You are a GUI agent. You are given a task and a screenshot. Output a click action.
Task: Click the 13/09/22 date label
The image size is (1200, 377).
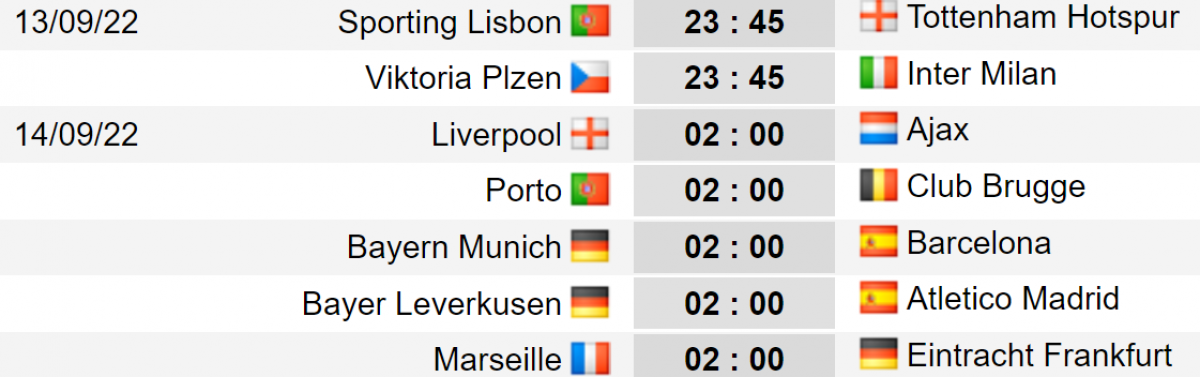(77, 22)
